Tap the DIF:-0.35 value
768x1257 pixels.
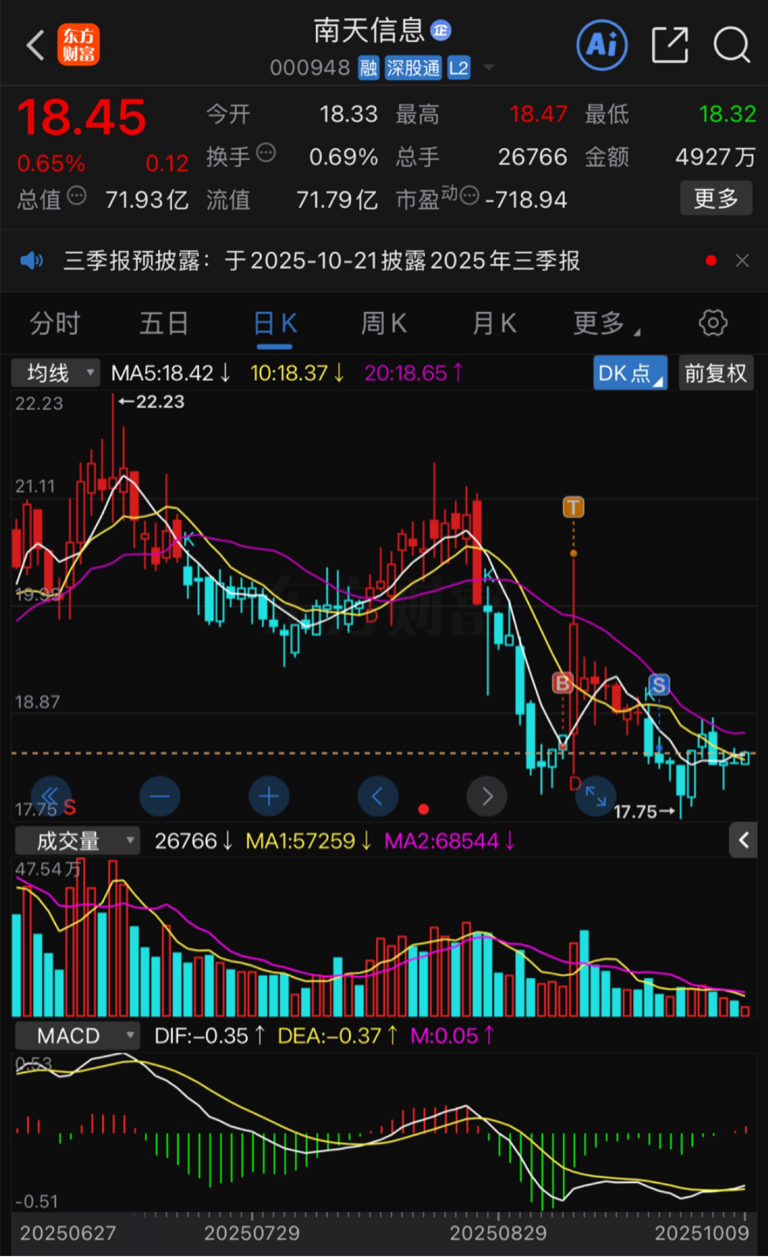(x=210, y=1035)
